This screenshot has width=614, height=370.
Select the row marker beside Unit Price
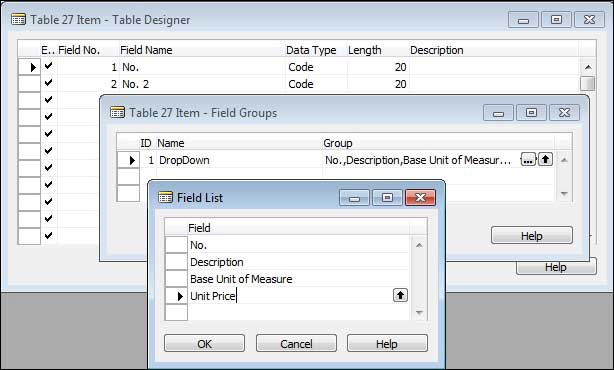pos(176,296)
